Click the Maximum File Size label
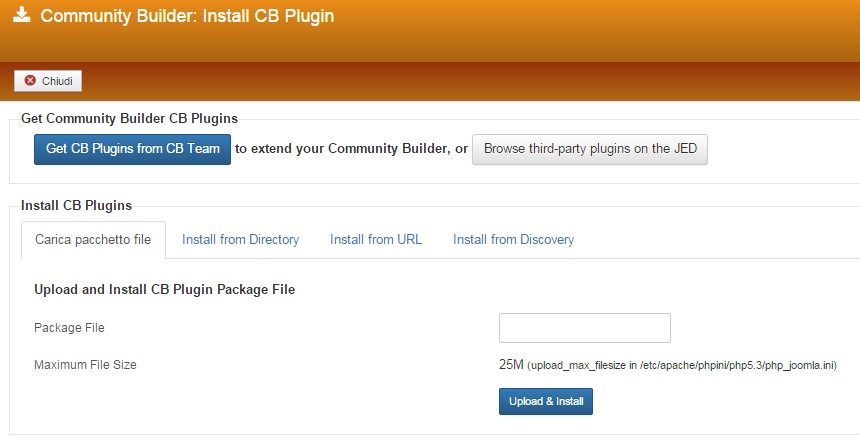This screenshot has width=860, height=439. (85, 365)
